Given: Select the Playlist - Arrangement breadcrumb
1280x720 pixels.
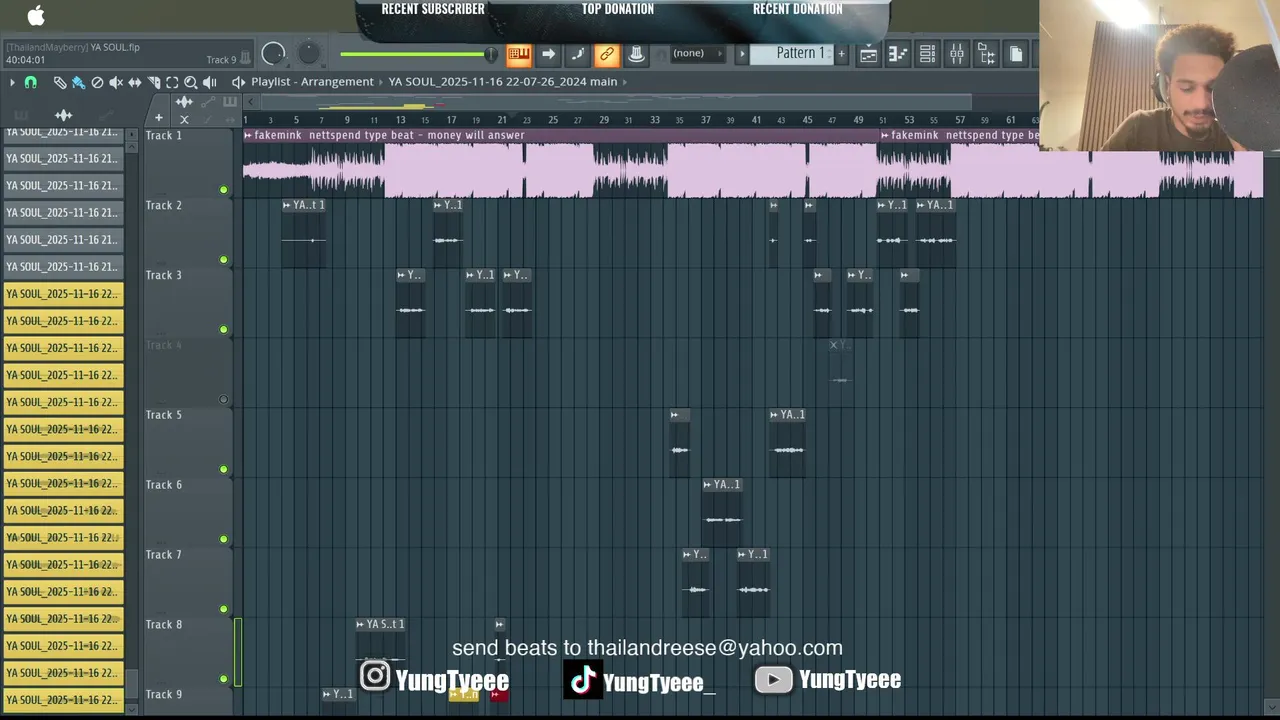Looking at the screenshot, I should click(x=312, y=82).
